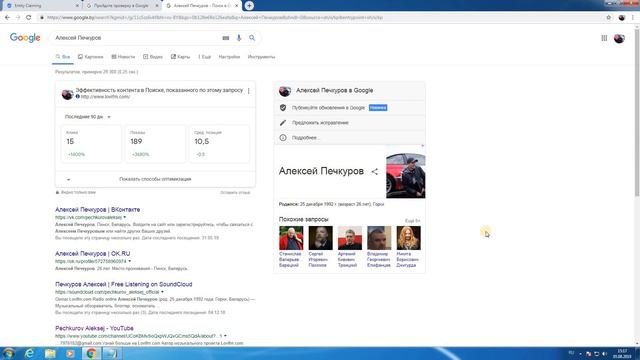Open three-dot menu of performance card
This screenshot has width=640, height=360.
pos(249,91)
